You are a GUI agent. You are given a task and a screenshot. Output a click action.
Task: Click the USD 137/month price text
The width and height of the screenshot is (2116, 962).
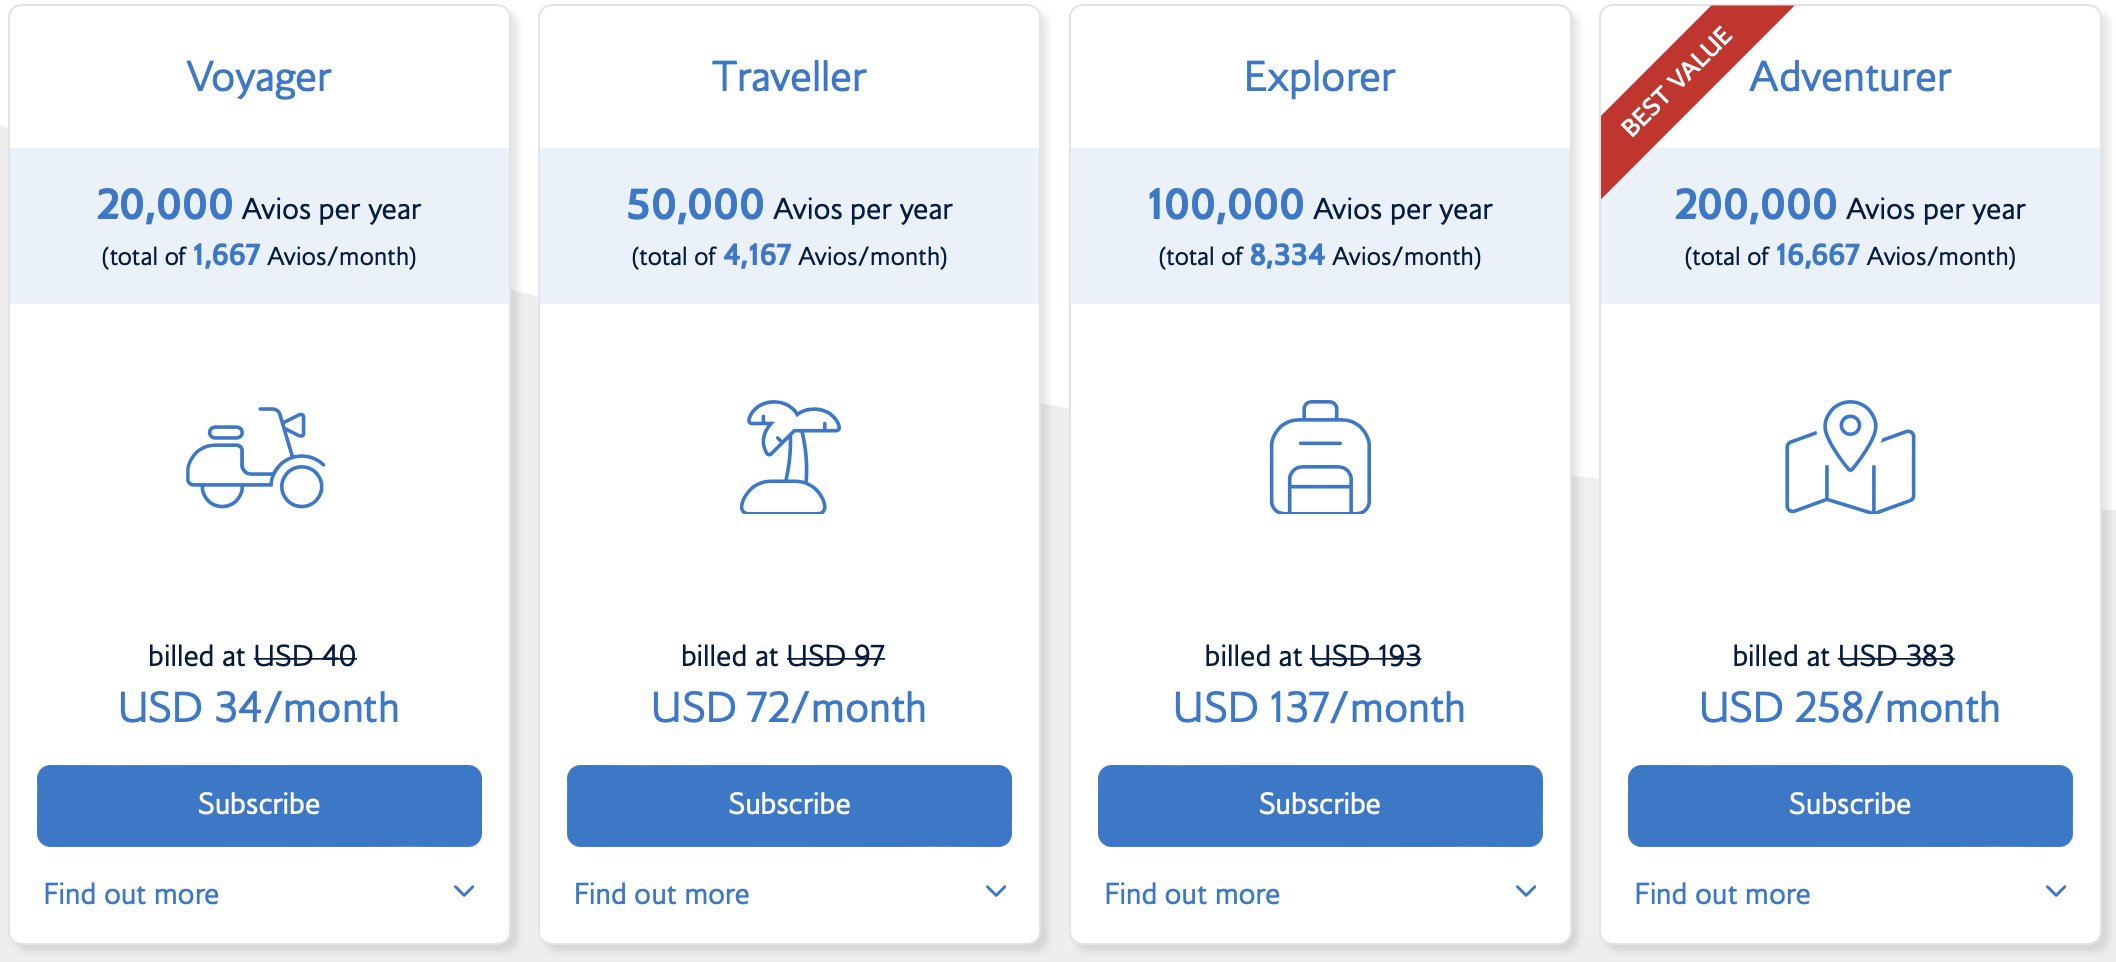(1319, 708)
